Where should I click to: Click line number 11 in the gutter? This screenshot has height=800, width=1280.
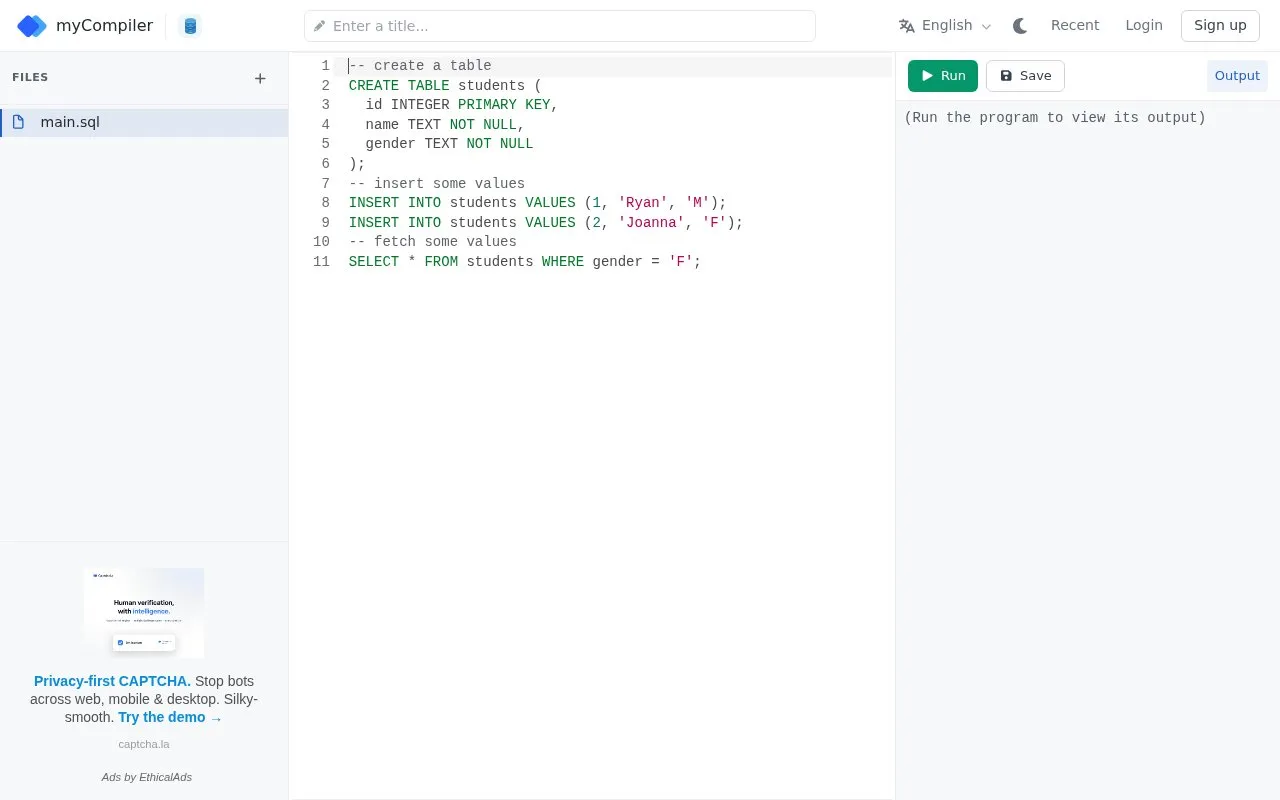[x=321, y=262]
